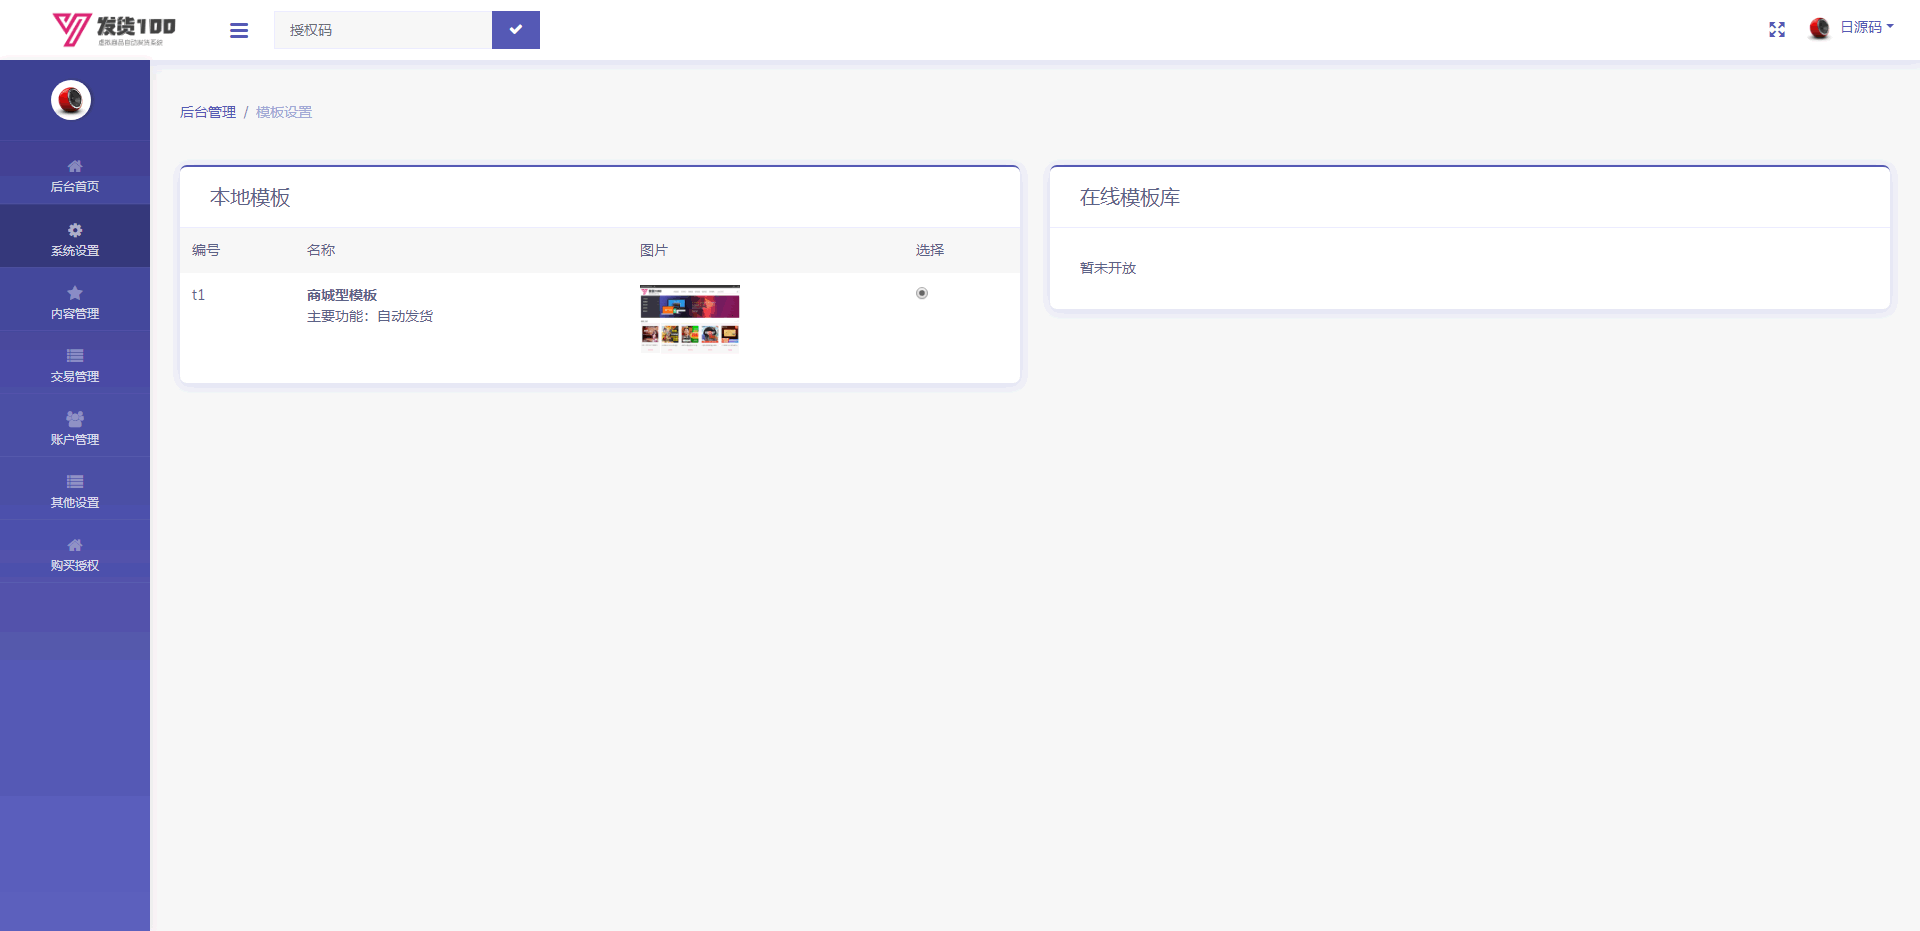The width and height of the screenshot is (1920, 931).
Task: Click the header user avatar
Action: (1819, 28)
